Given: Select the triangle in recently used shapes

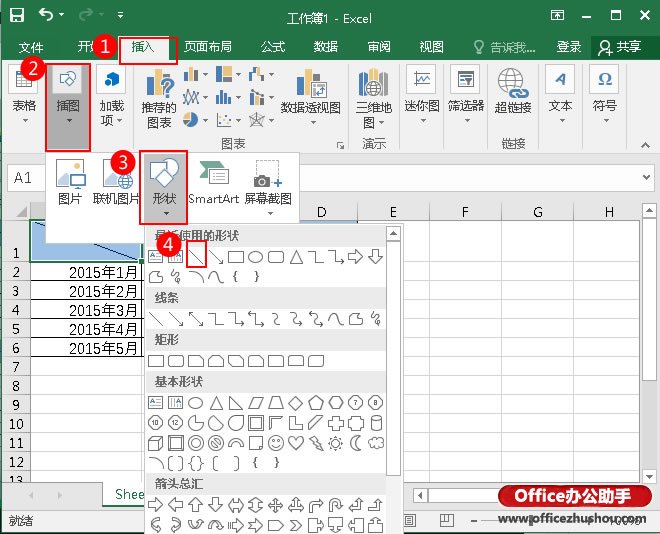Looking at the screenshot, I should [x=296, y=257].
